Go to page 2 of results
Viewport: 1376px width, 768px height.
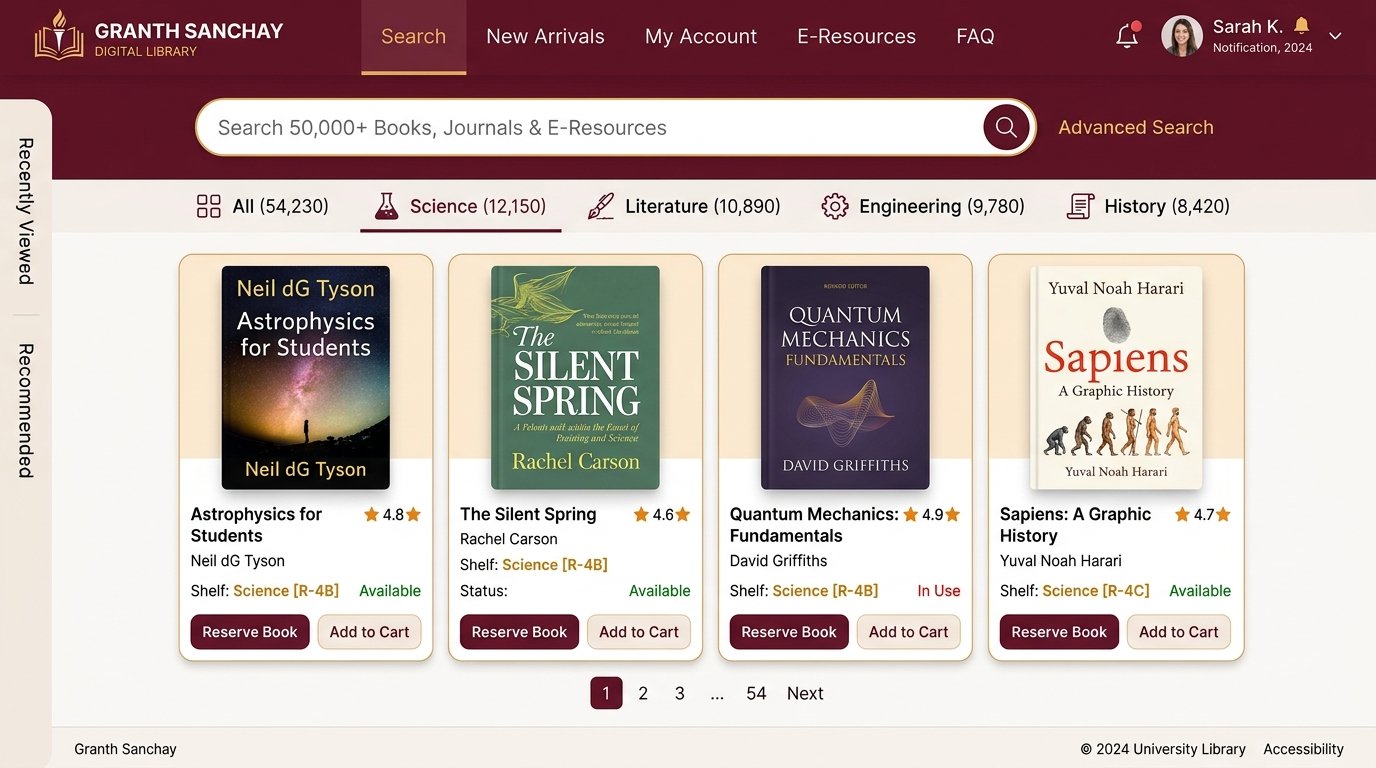point(643,693)
